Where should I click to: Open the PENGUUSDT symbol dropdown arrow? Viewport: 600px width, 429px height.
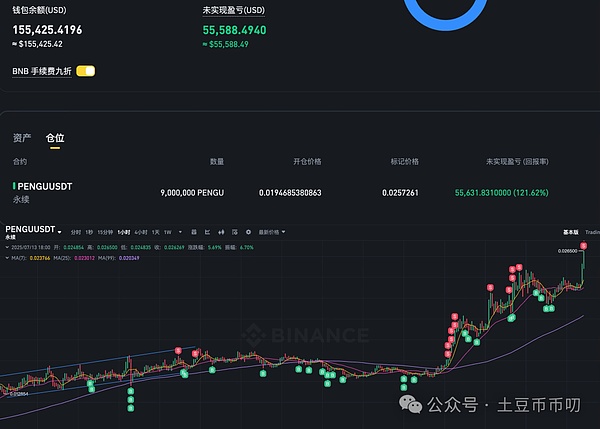point(62,229)
